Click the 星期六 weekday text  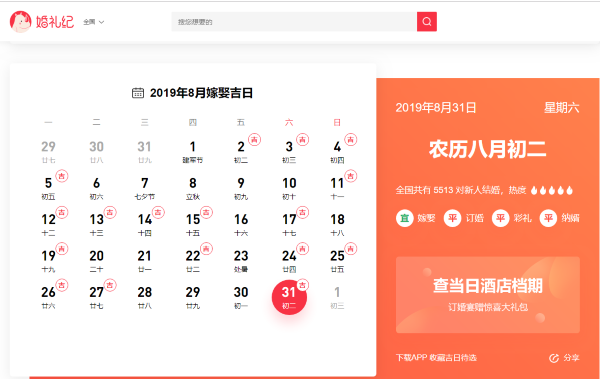point(562,108)
